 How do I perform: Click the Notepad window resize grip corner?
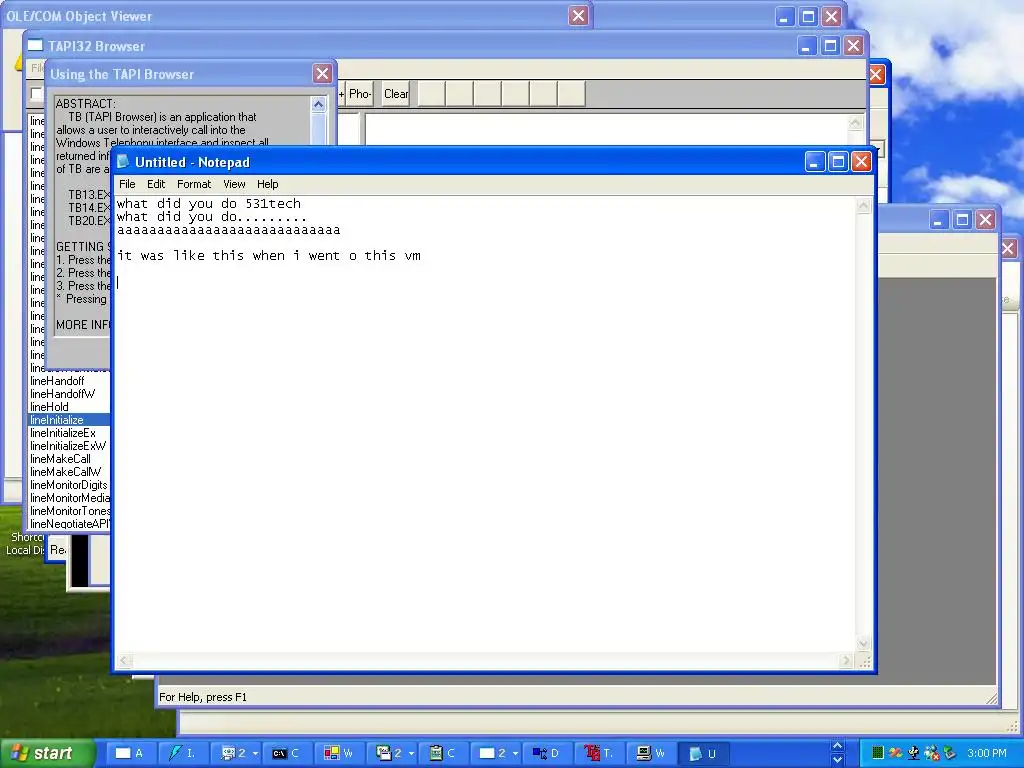coord(864,662)
